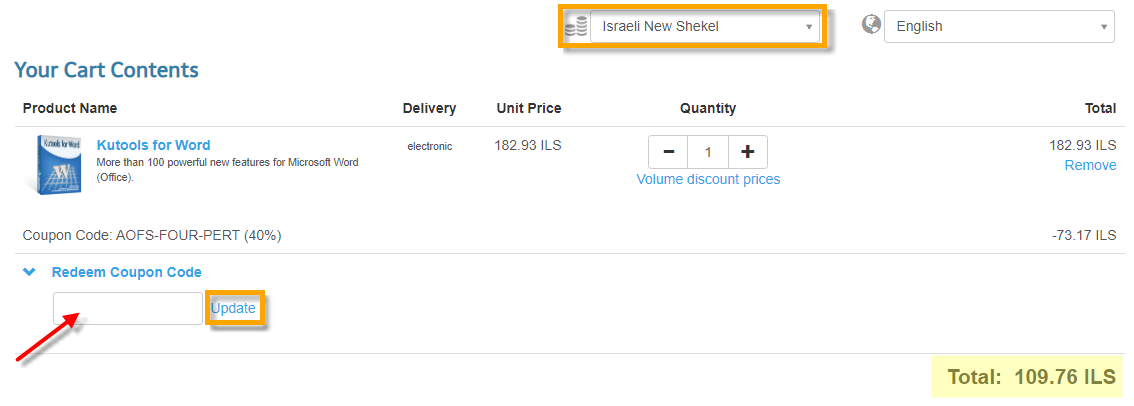Focus the coupon code text field
This screenshot has width=1134, height=406.
tap(128, 308)
